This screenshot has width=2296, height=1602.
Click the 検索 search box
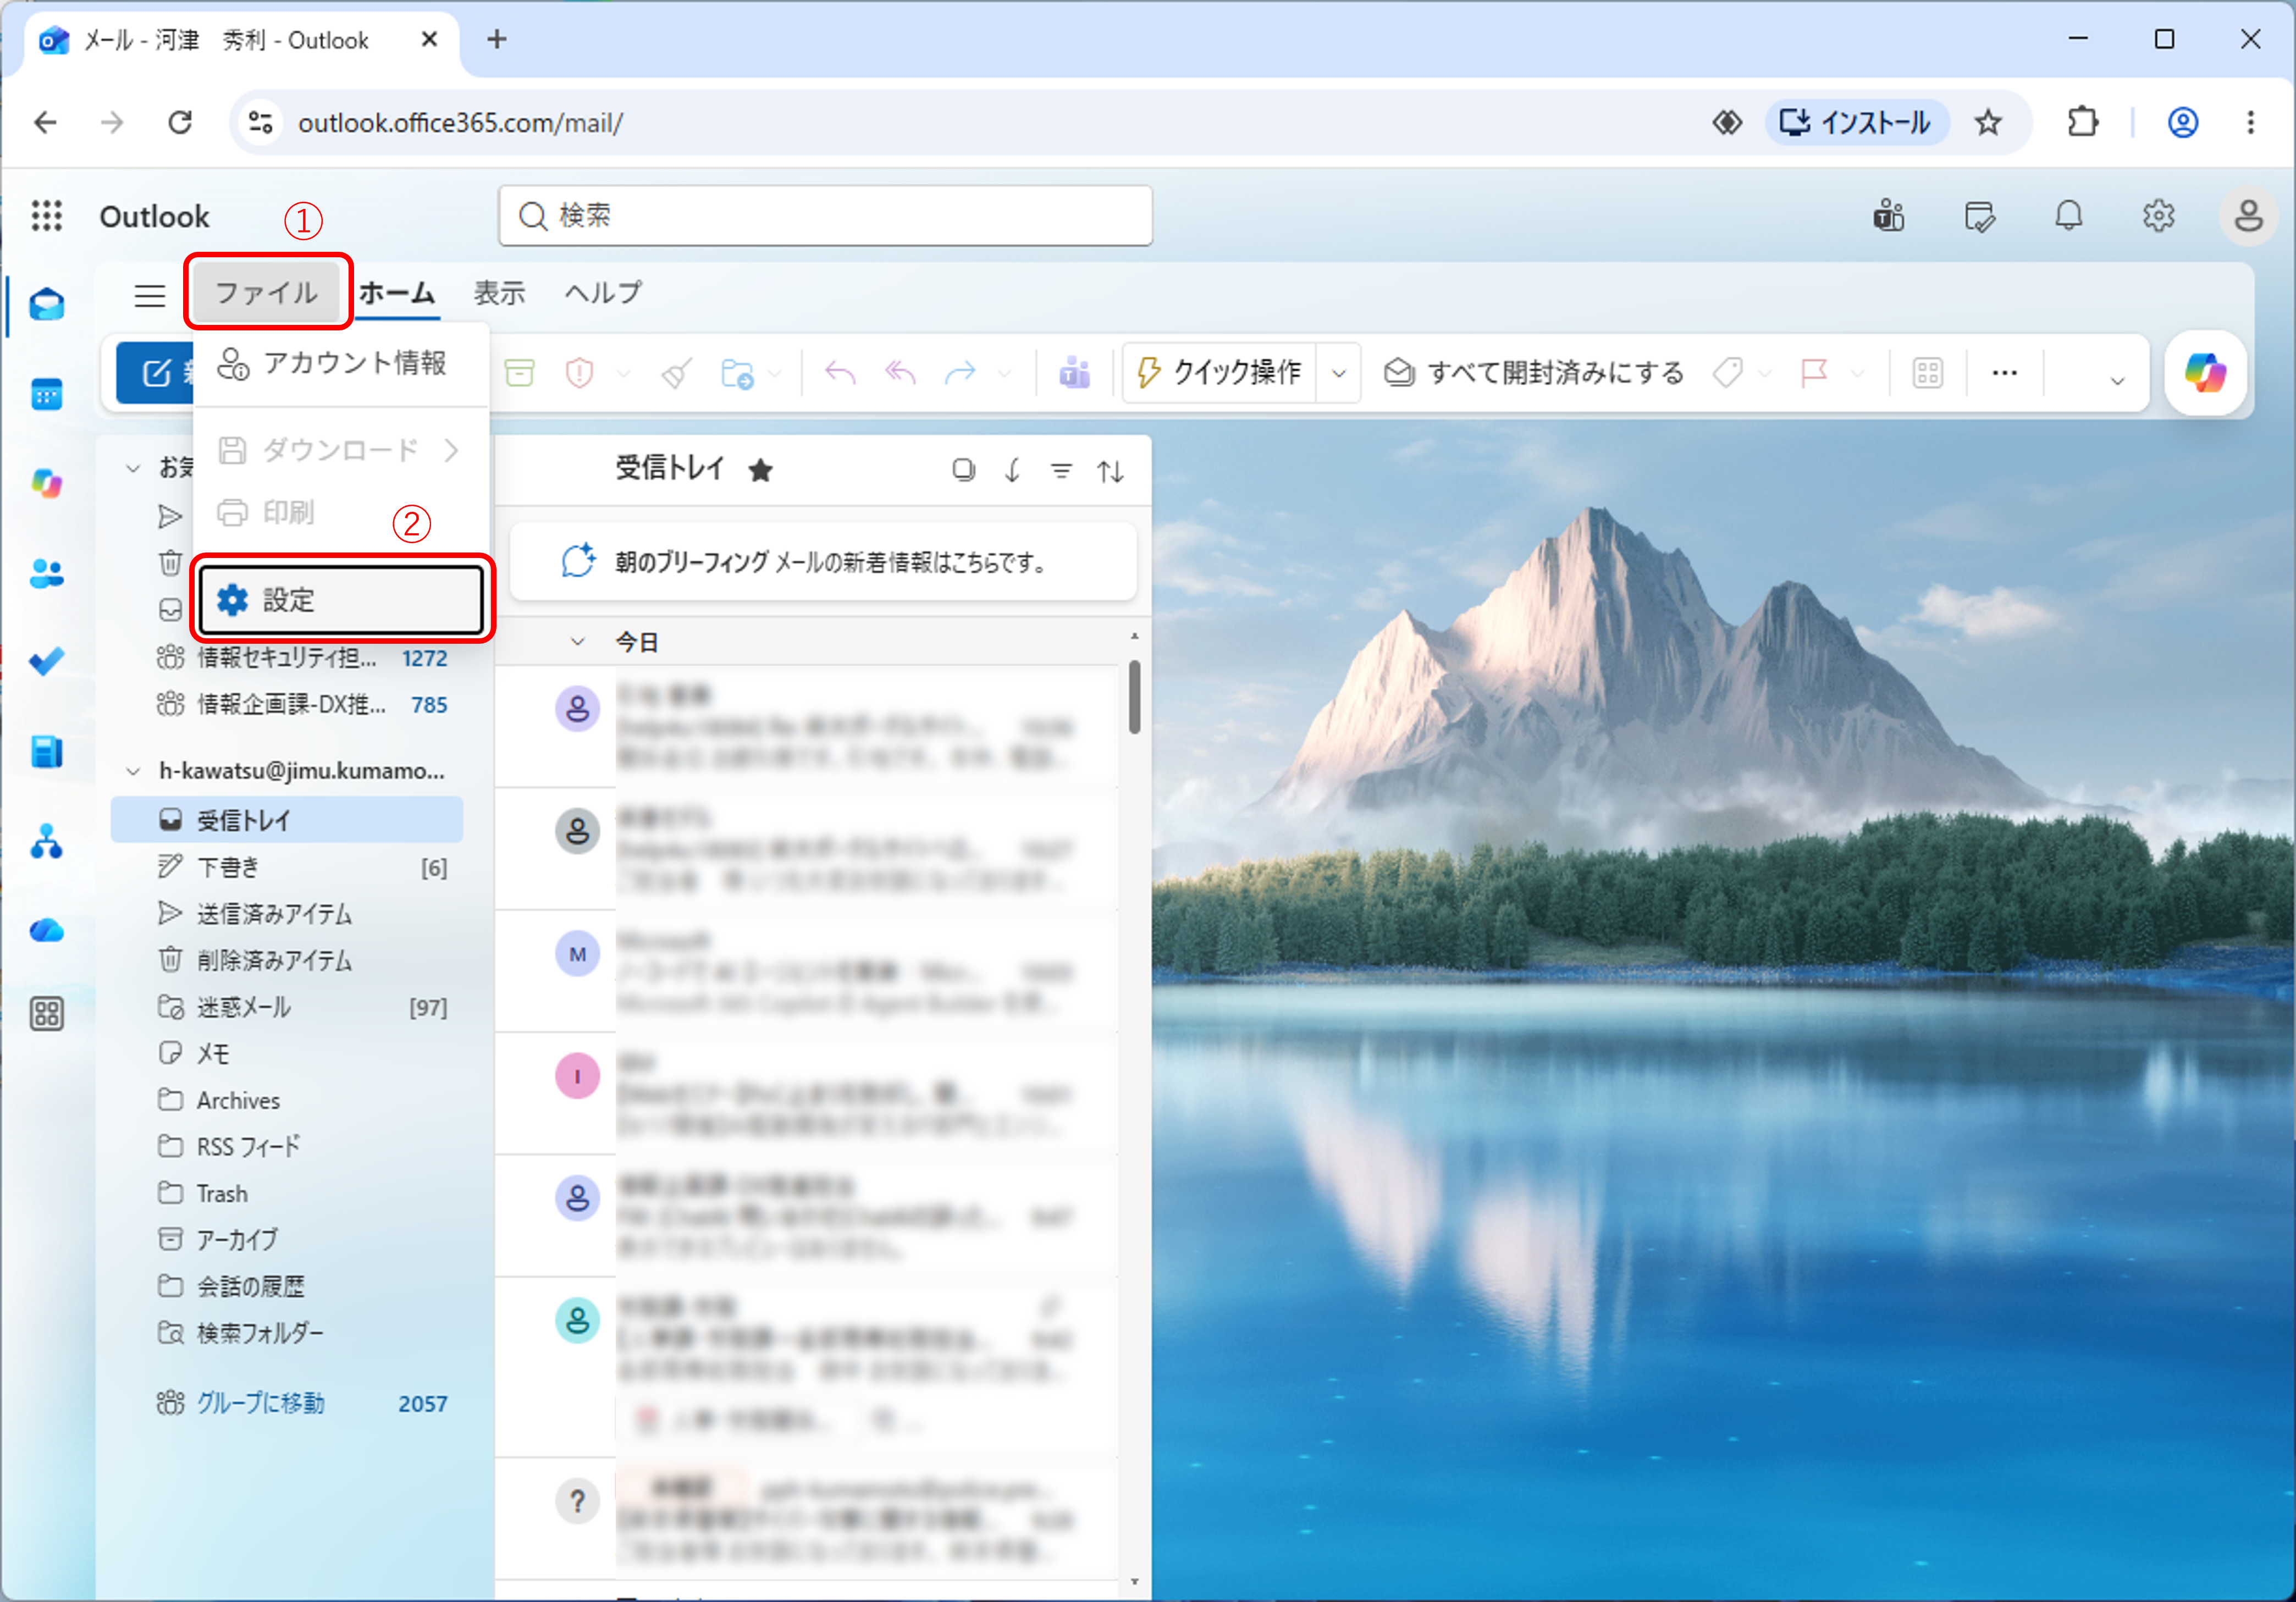[x=825, y=216]
